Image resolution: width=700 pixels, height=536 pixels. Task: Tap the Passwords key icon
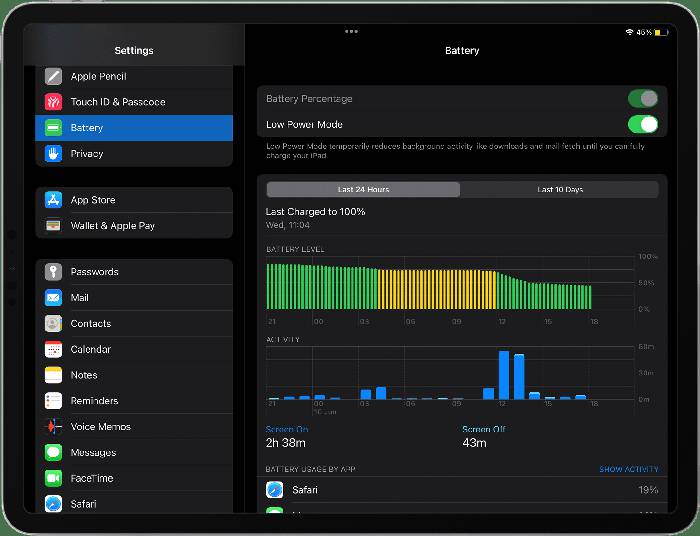click(53, 271)
